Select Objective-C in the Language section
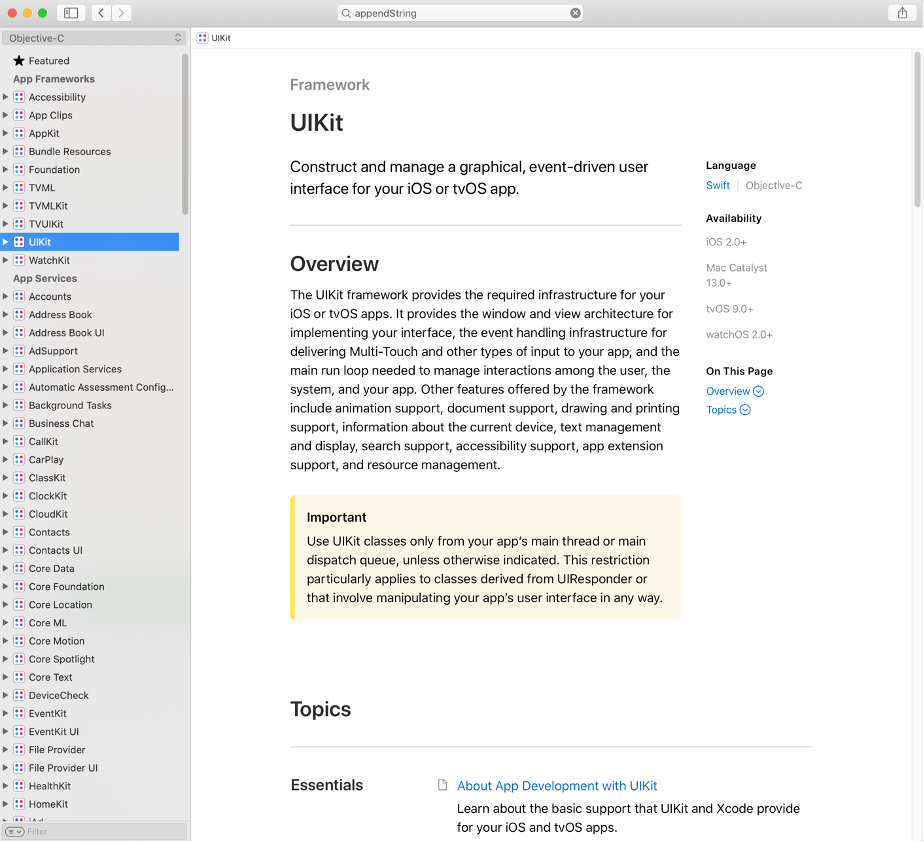924x842 pixels. pos(774,185)
